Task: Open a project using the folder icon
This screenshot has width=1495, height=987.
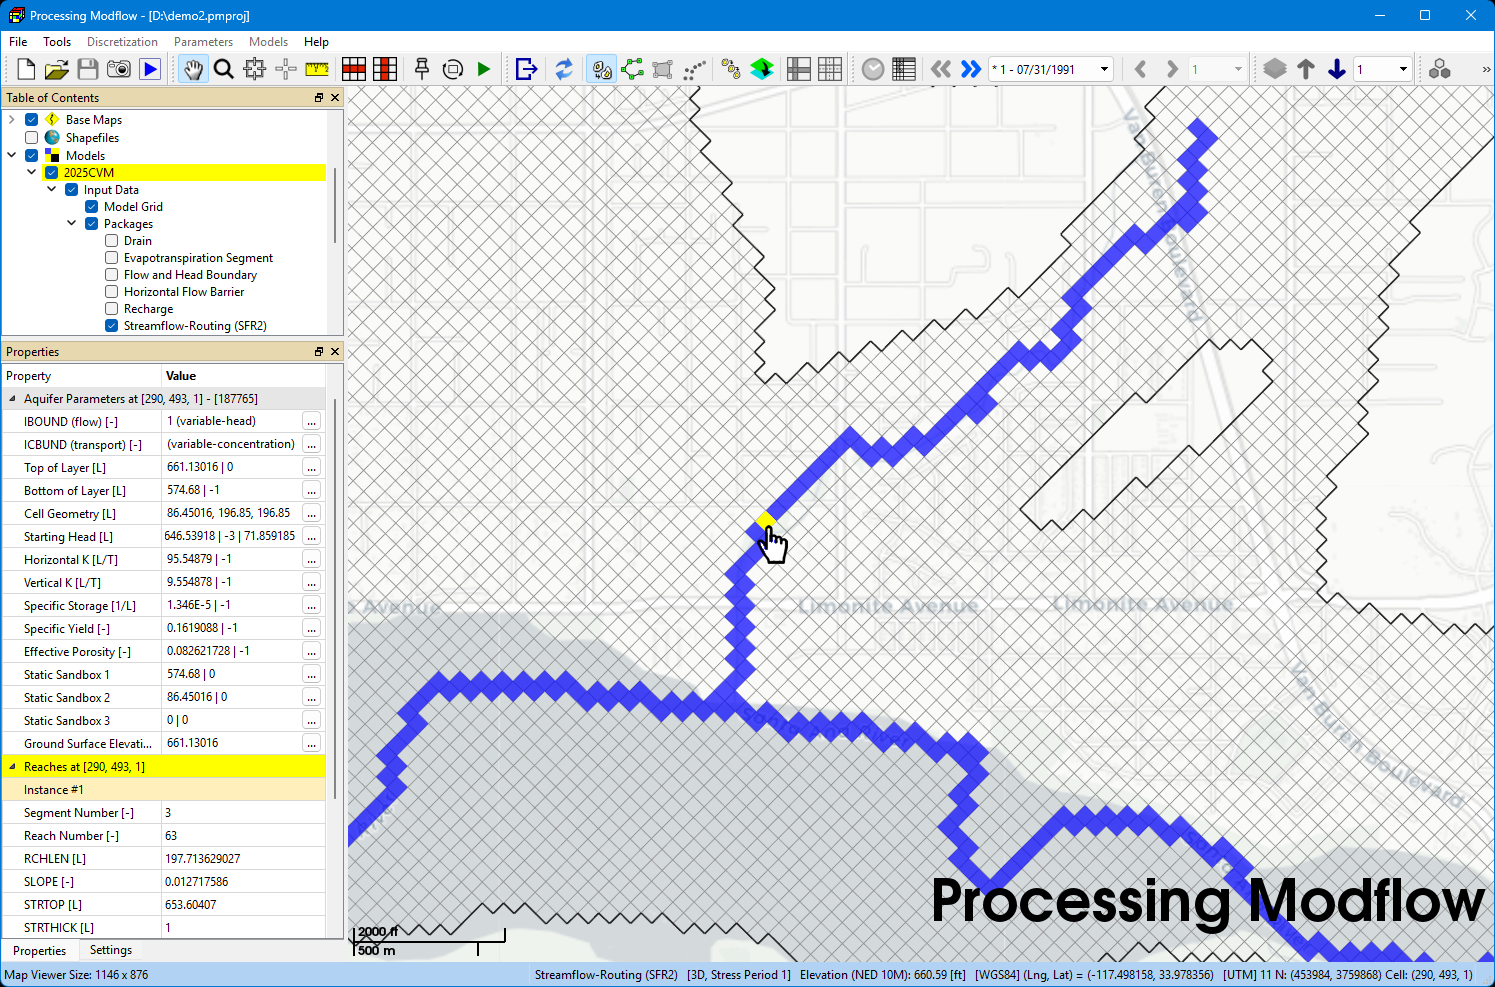Action: [x=57, y=69]
